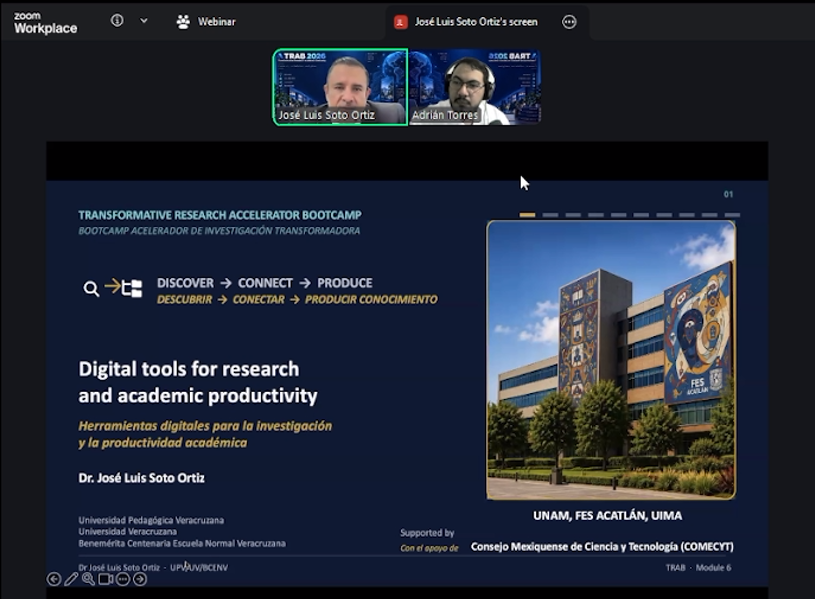
Task: Click the slideshow zoom magnifier icon
Action: pyautogui.click(x=88, y=579)
